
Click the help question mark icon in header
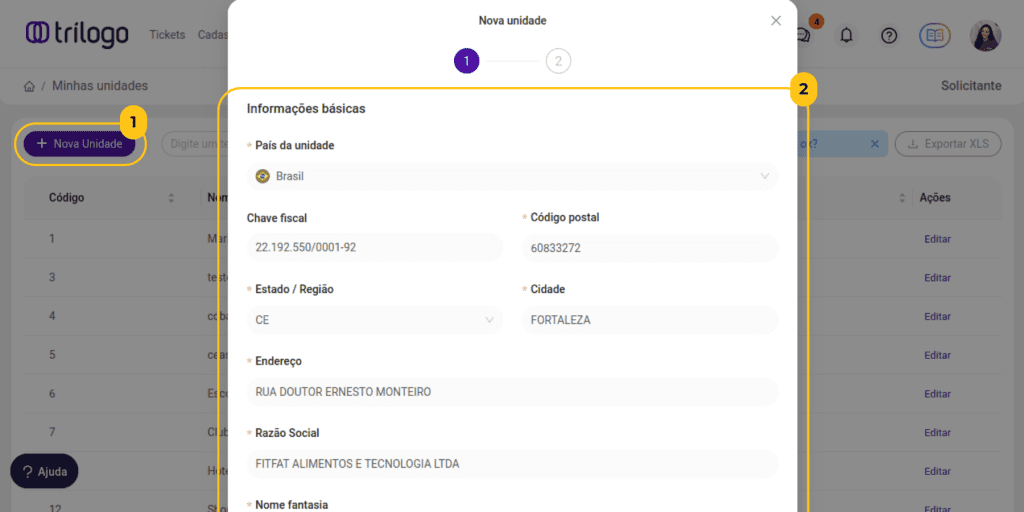pos(889,35)
